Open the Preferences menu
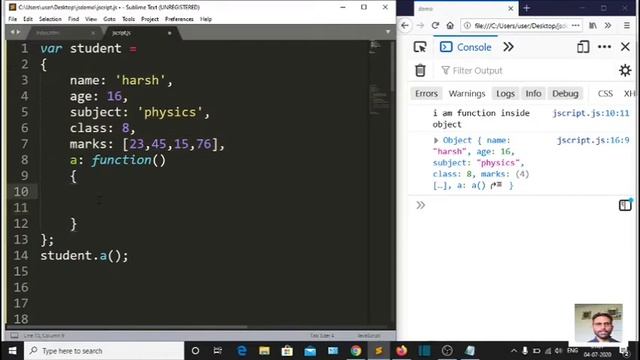Image resolution: width=640 pixels, height=360 pixels. click(x=179, y=19)
